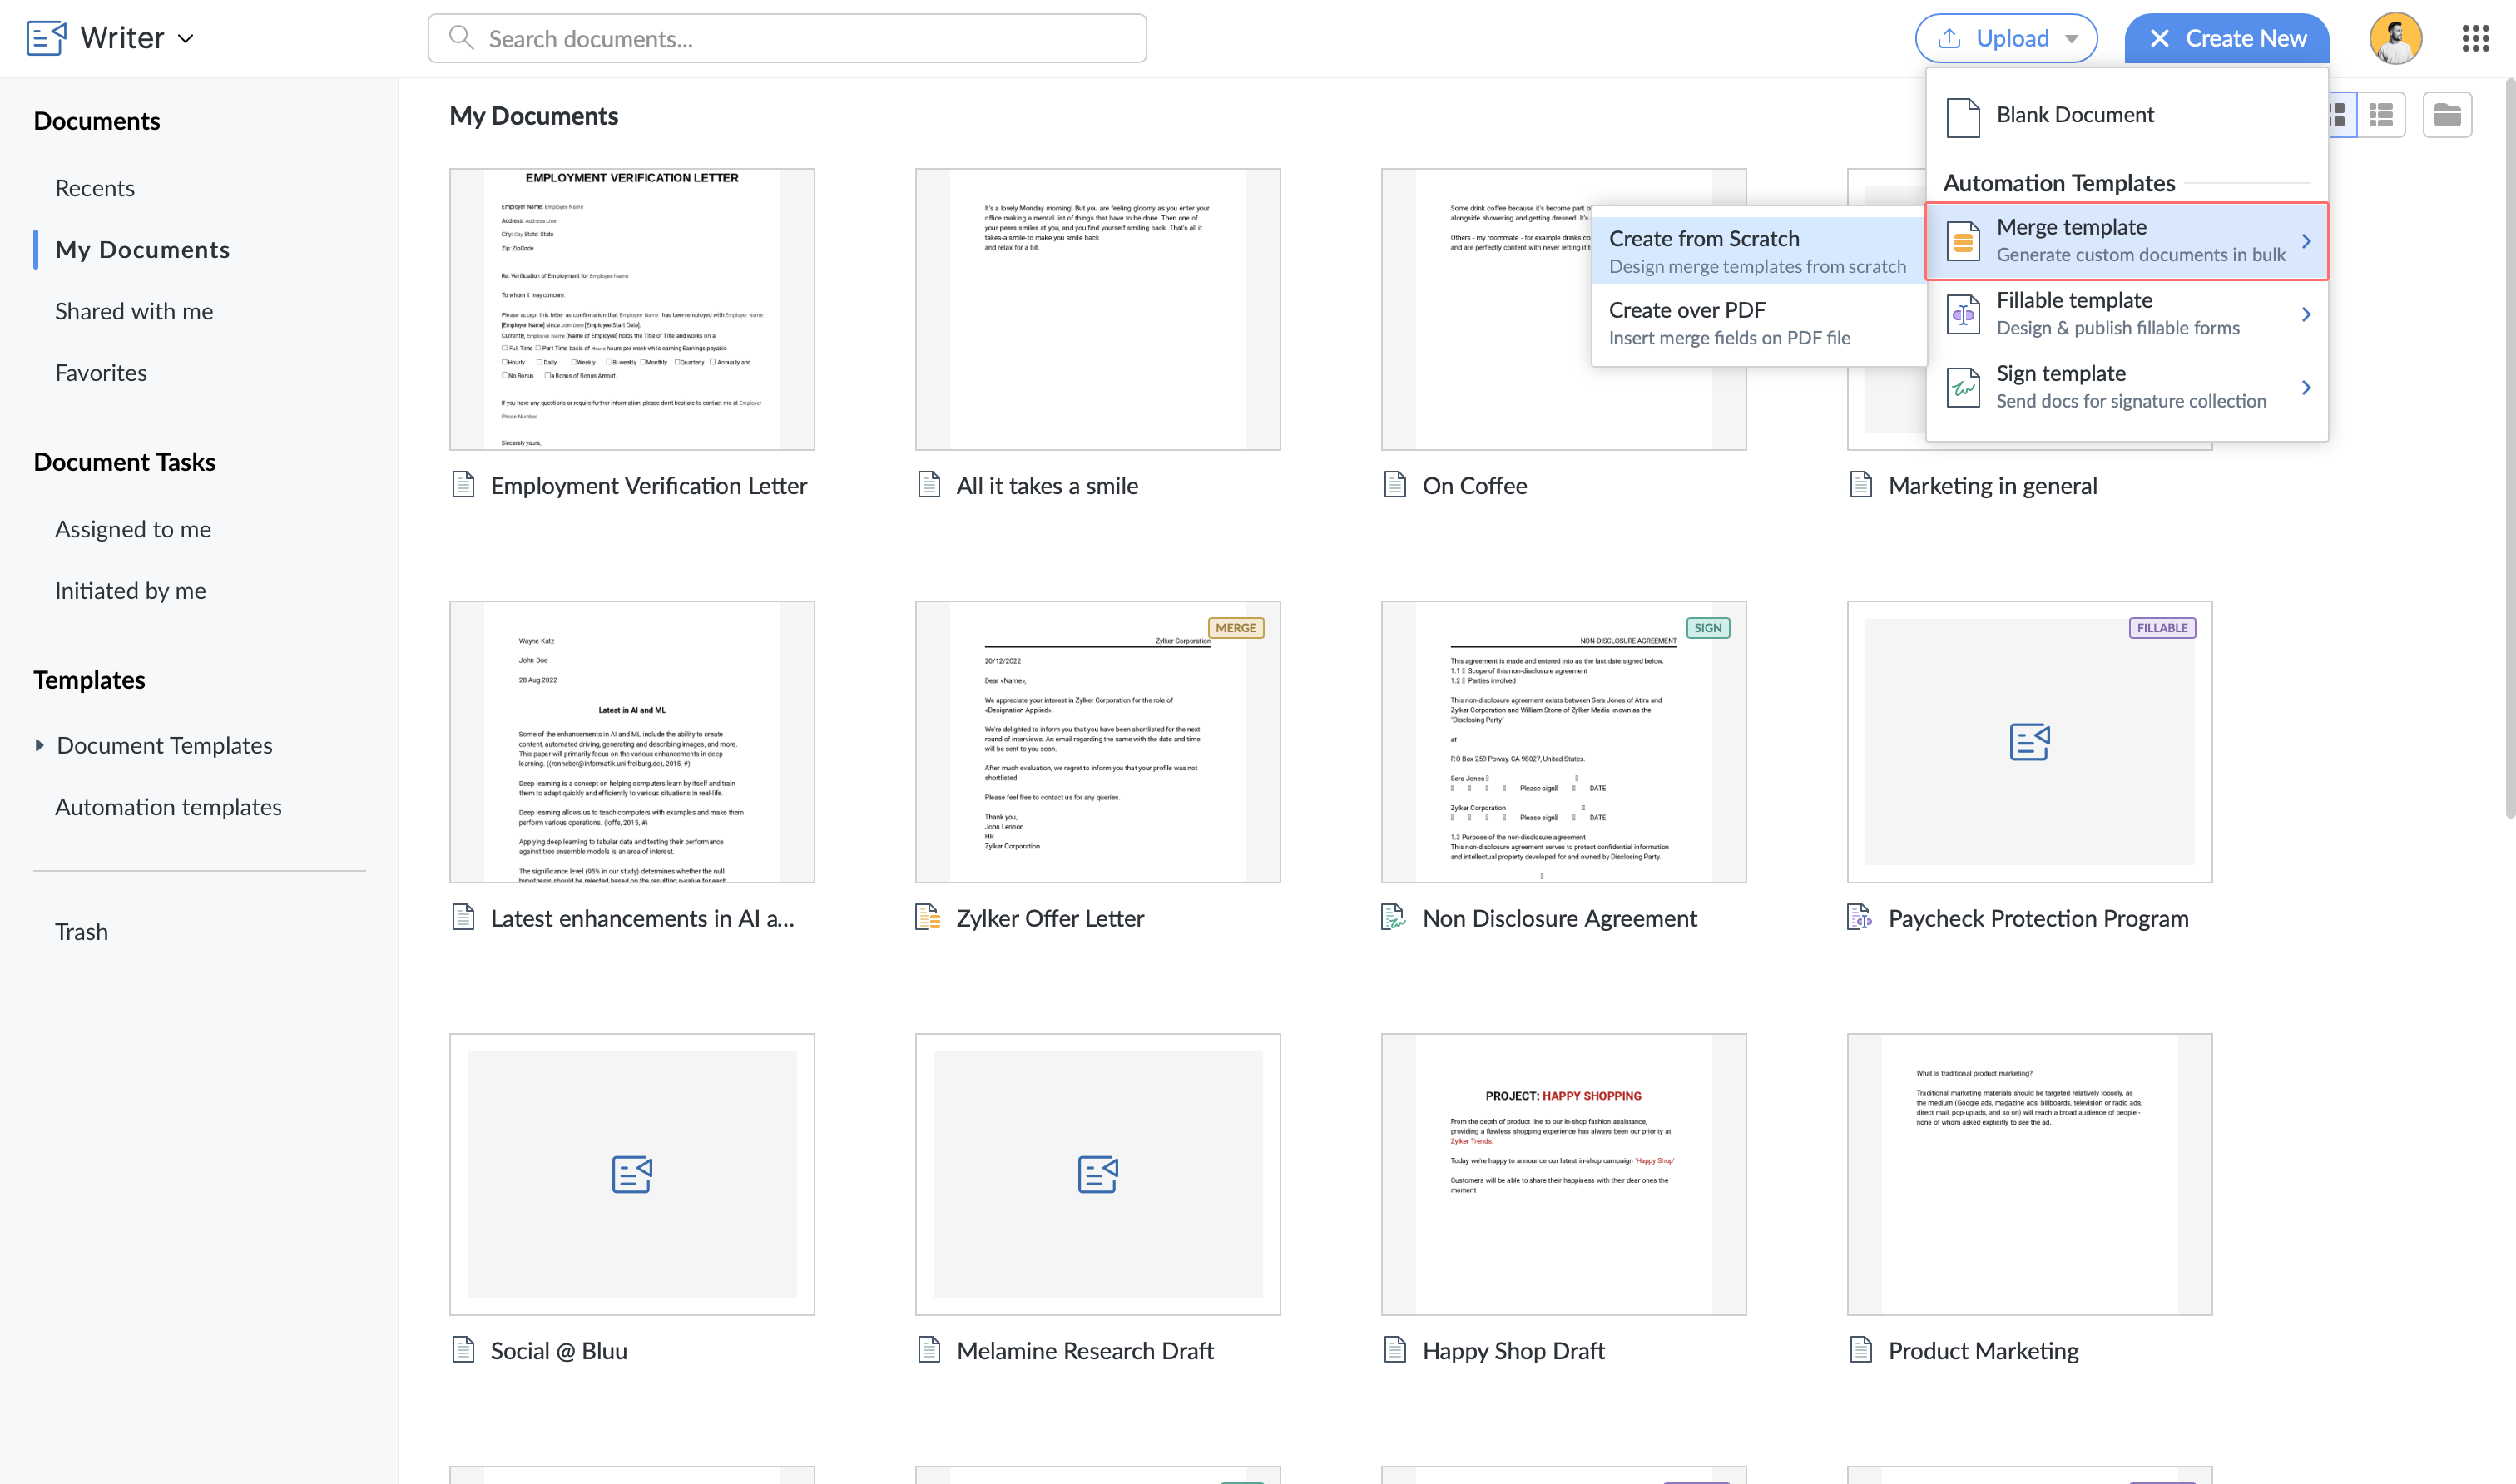
Task: Expand the Sign template submenu arrow
Action: point(2306,387)
